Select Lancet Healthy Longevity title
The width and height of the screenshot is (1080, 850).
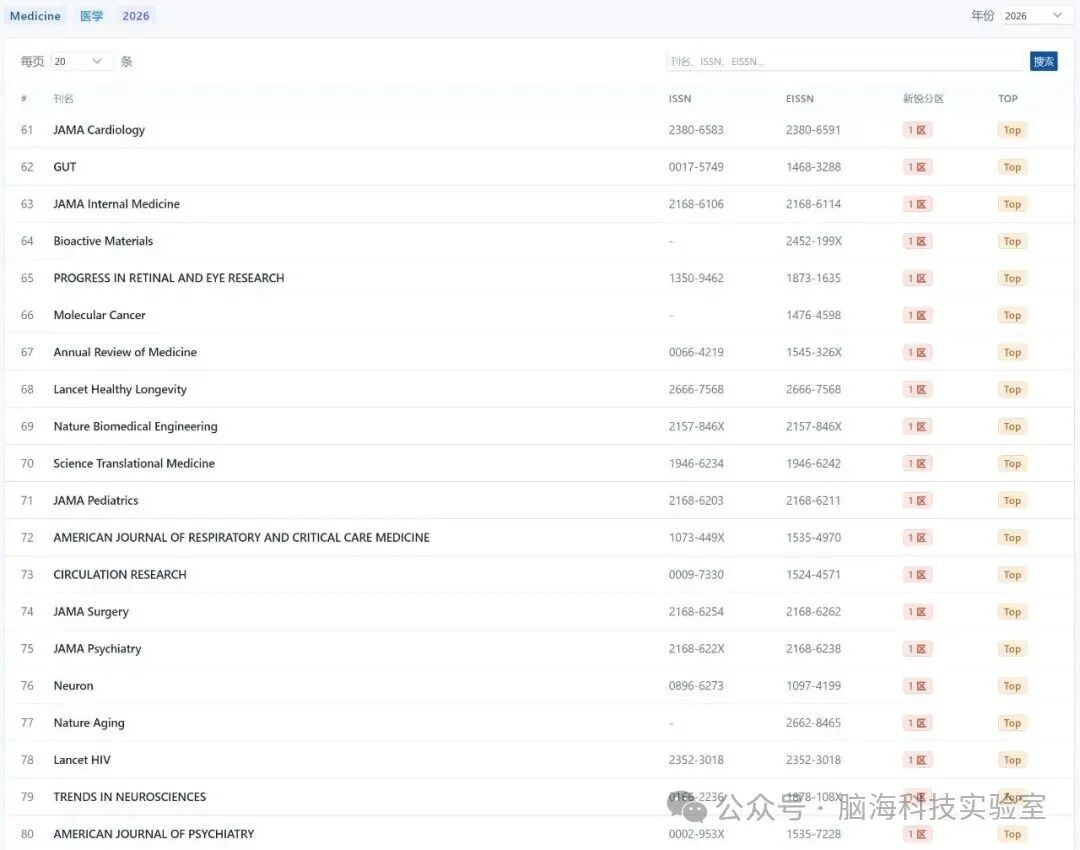[x=120, y=389]
